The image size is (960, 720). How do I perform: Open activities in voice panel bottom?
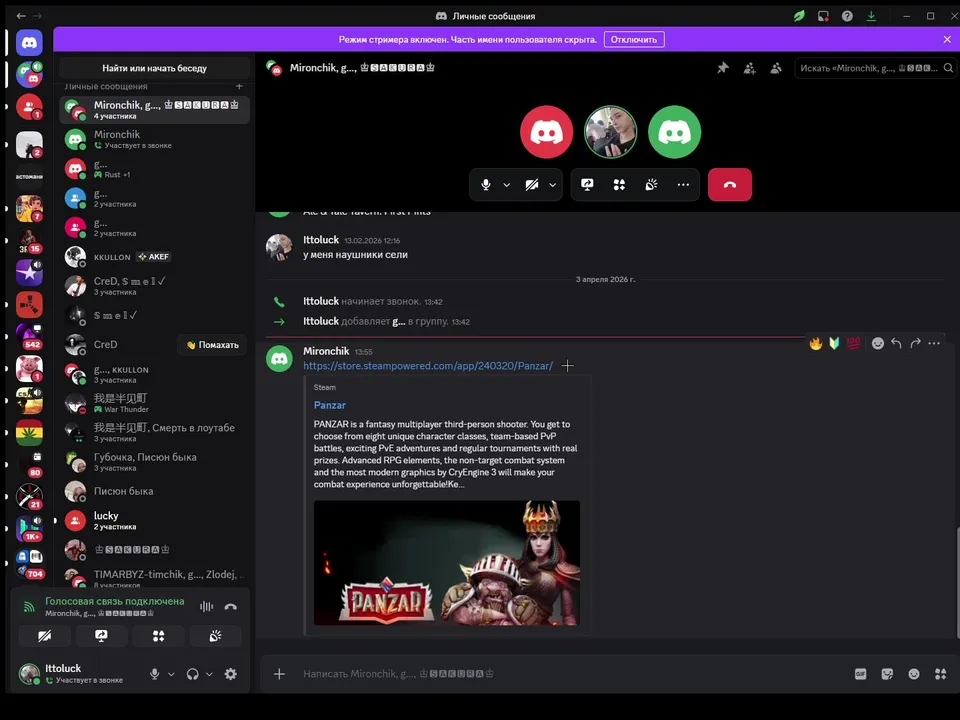[159, 636]
